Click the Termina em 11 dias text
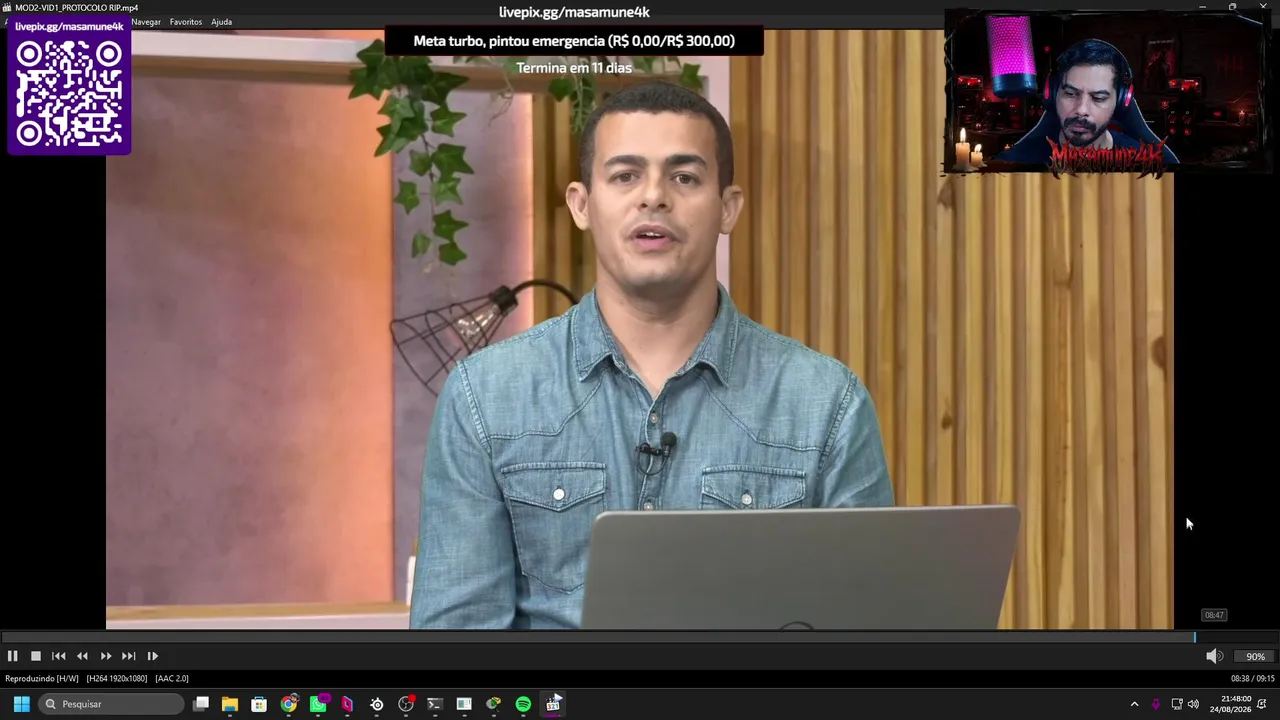Viewport: 1280px width, 720px height. point(574,68)
